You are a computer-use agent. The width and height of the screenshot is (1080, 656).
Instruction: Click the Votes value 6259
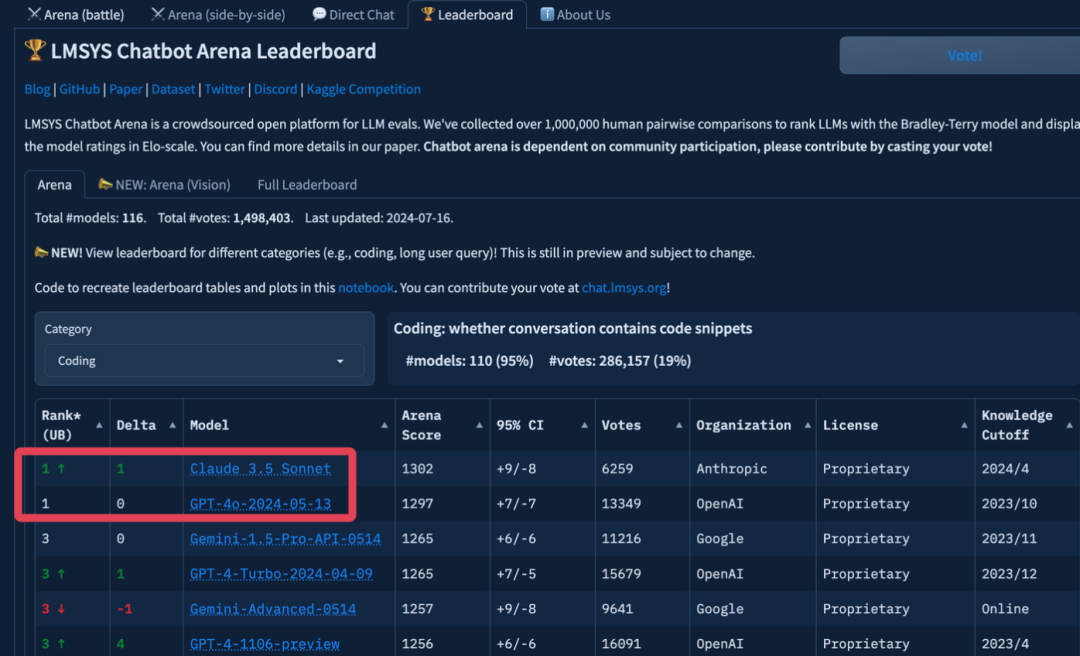click(617, 469)
